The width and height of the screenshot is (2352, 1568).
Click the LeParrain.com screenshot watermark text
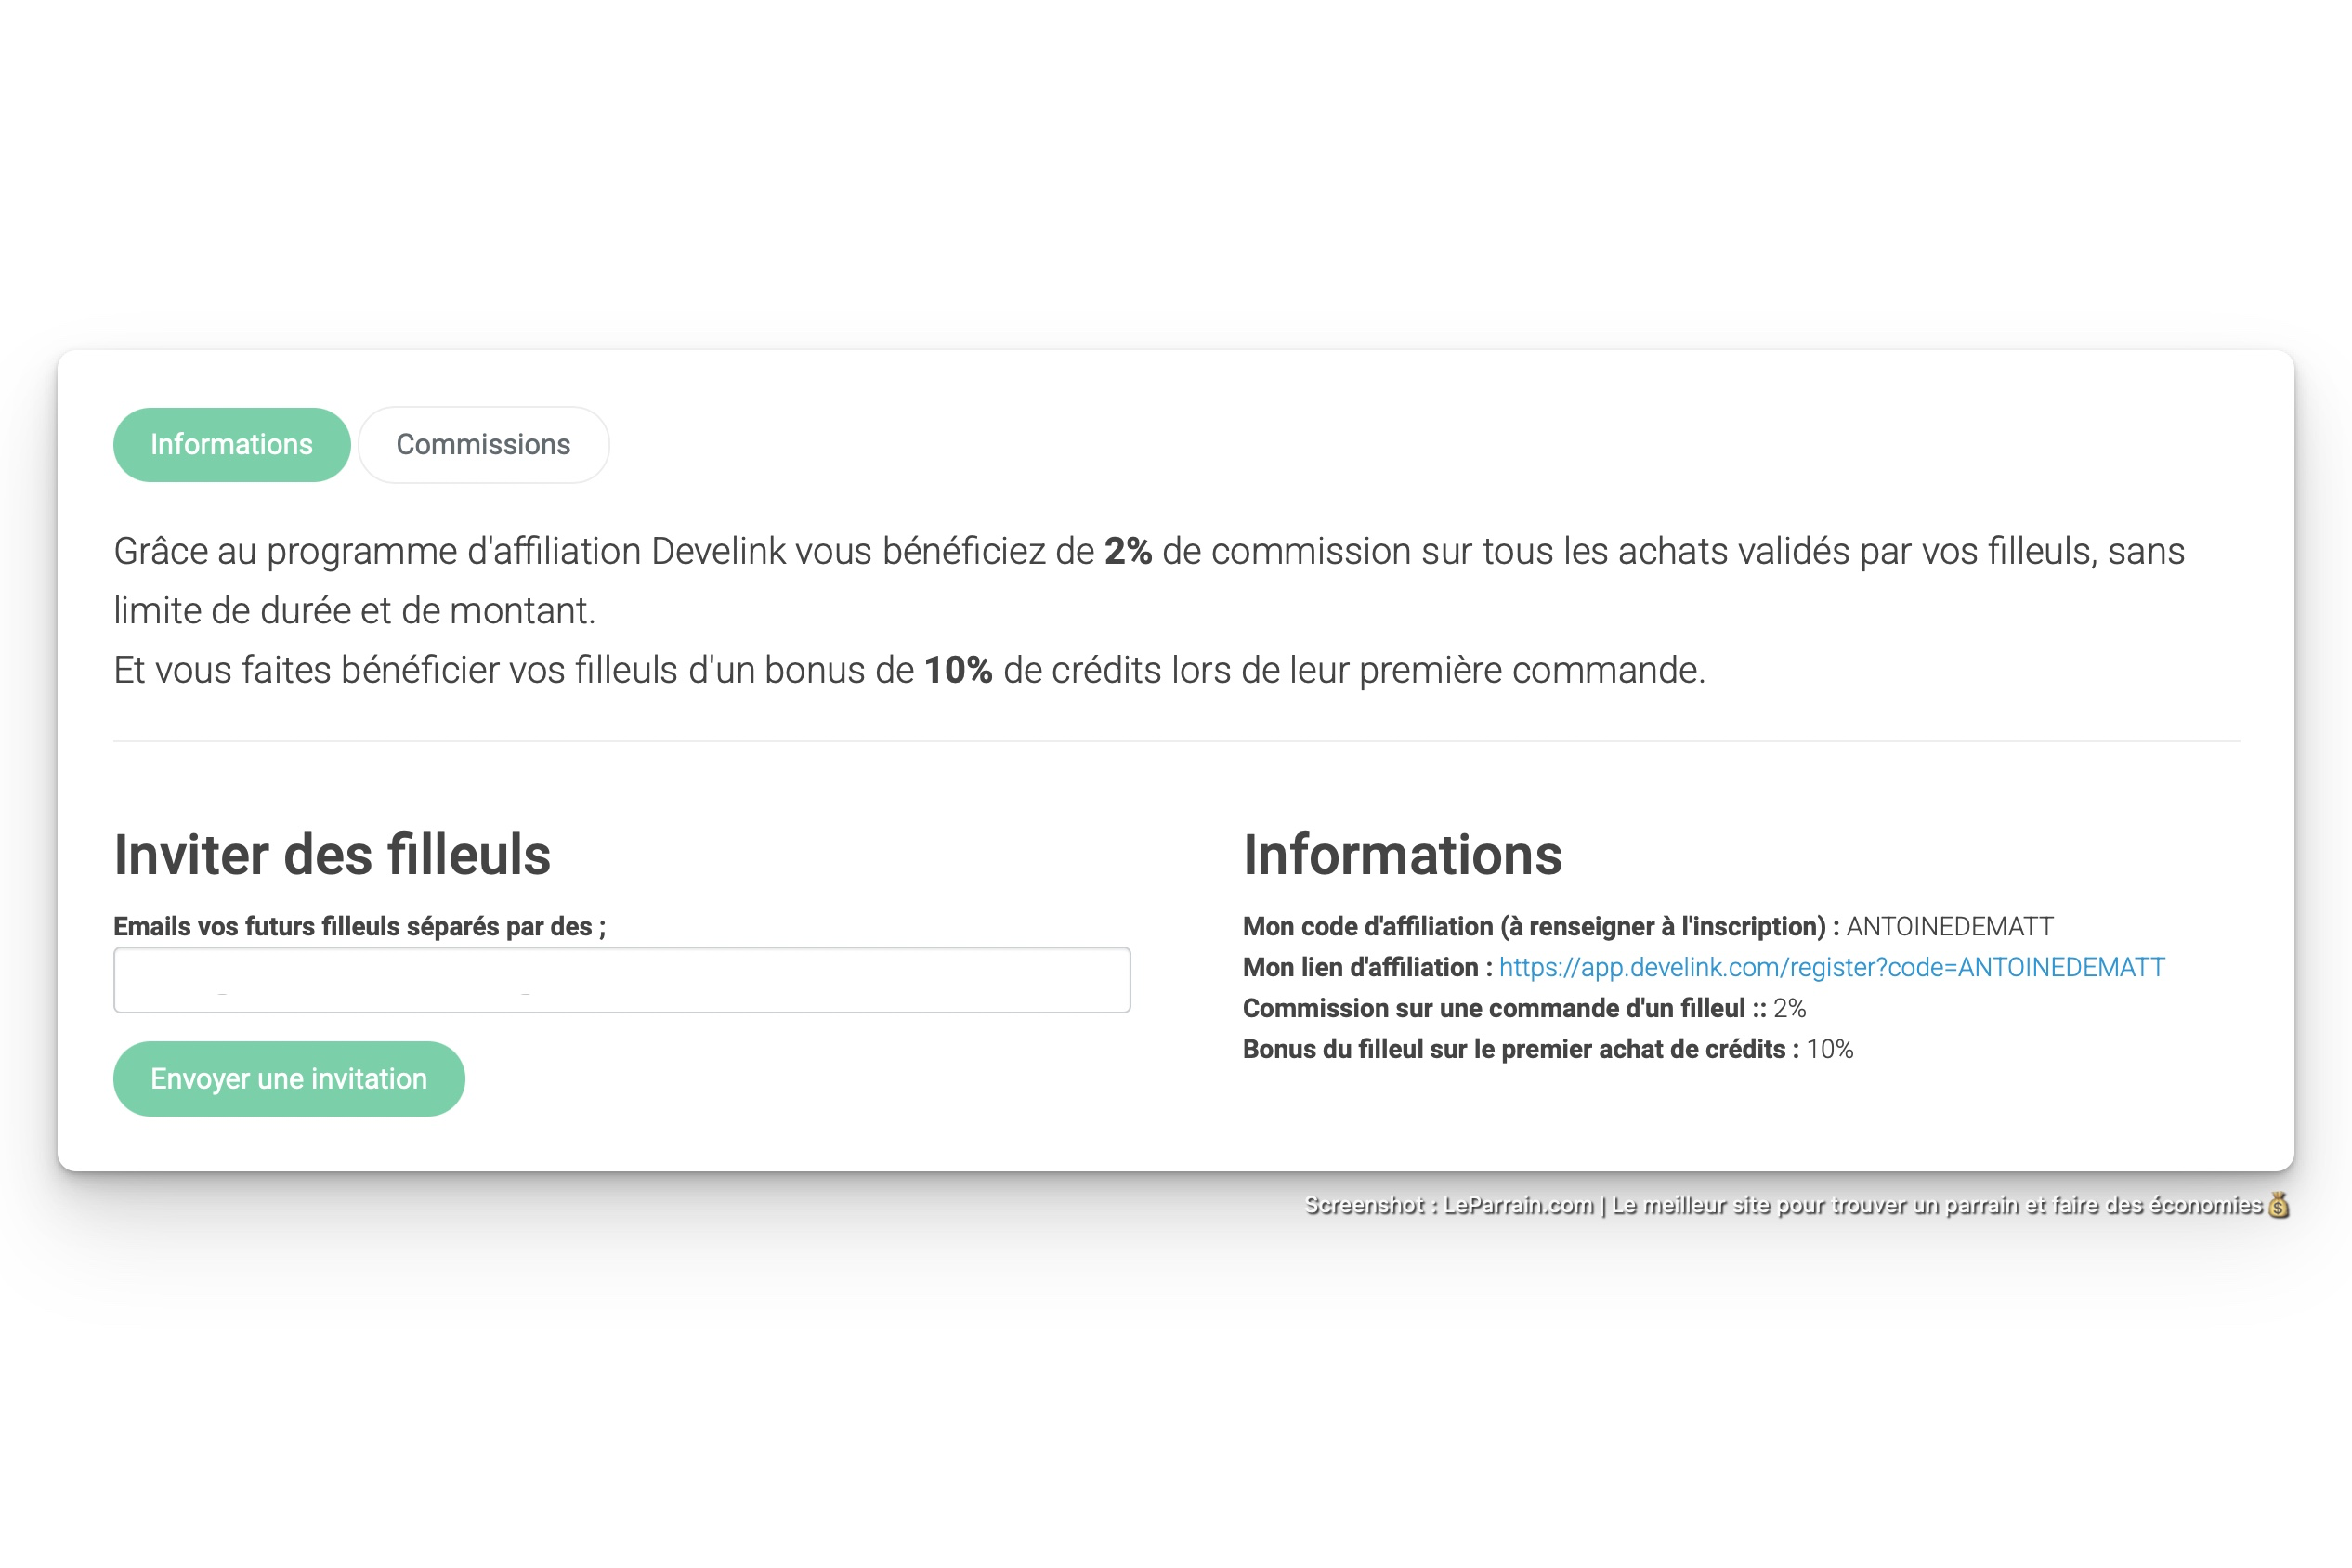[1782, 1205]
